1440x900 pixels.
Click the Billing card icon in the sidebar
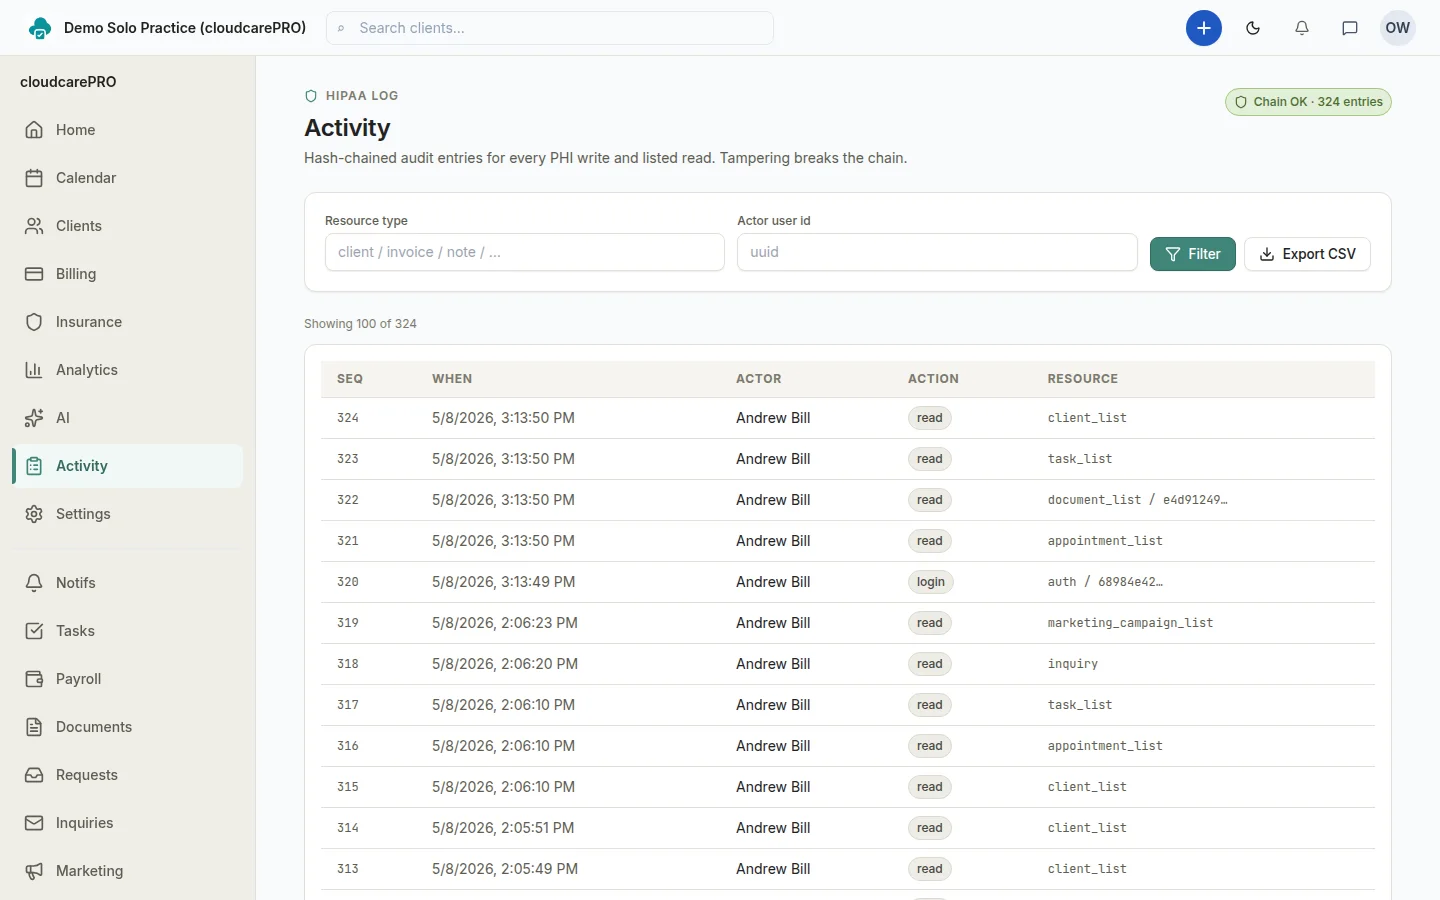click(34, 274)
